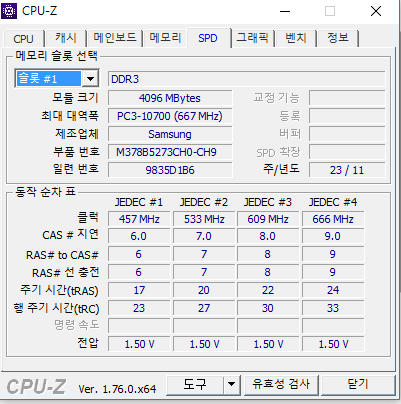401x404 pixels.
Task: Click tRC value 27
Action: coord(204,308)
